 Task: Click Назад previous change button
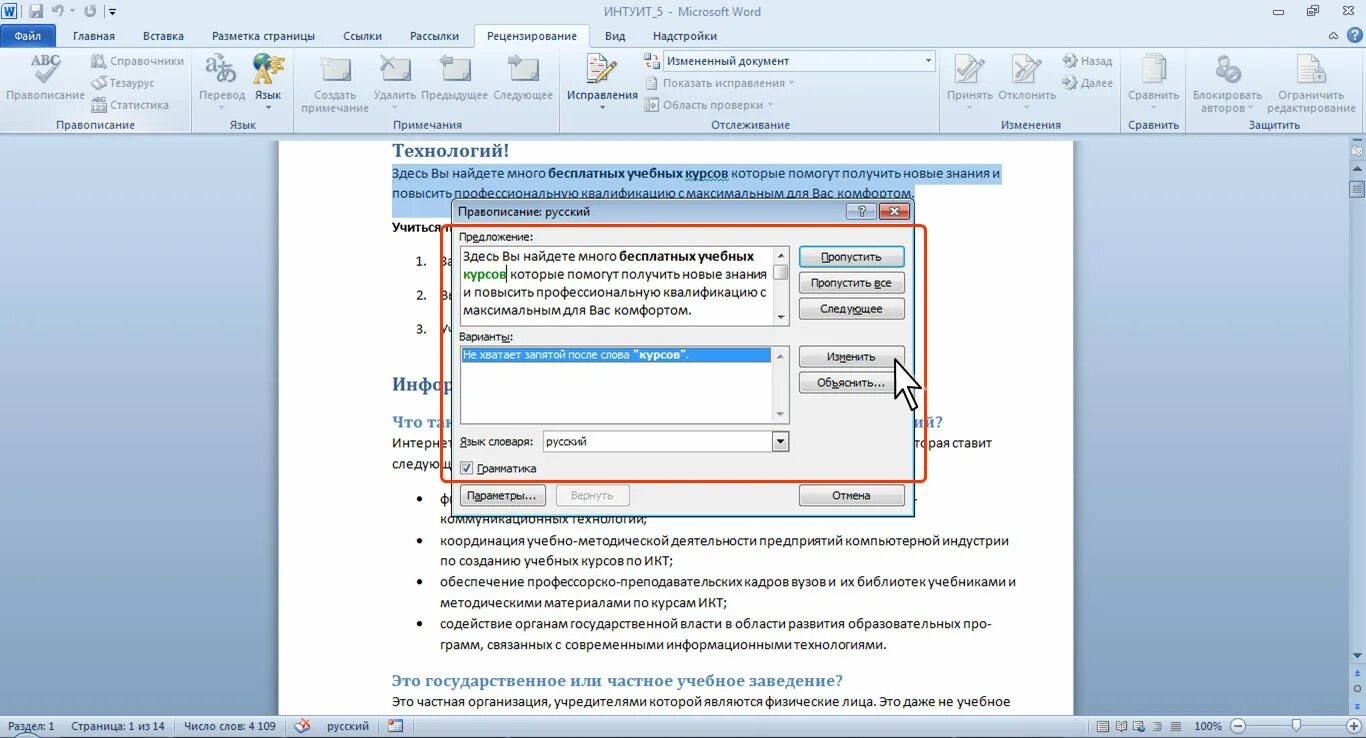click(1088, 61)
